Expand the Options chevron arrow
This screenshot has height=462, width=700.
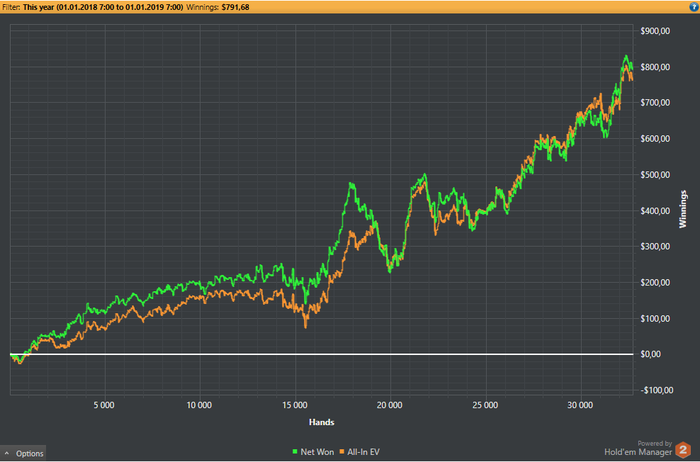[x=7, y=453]
